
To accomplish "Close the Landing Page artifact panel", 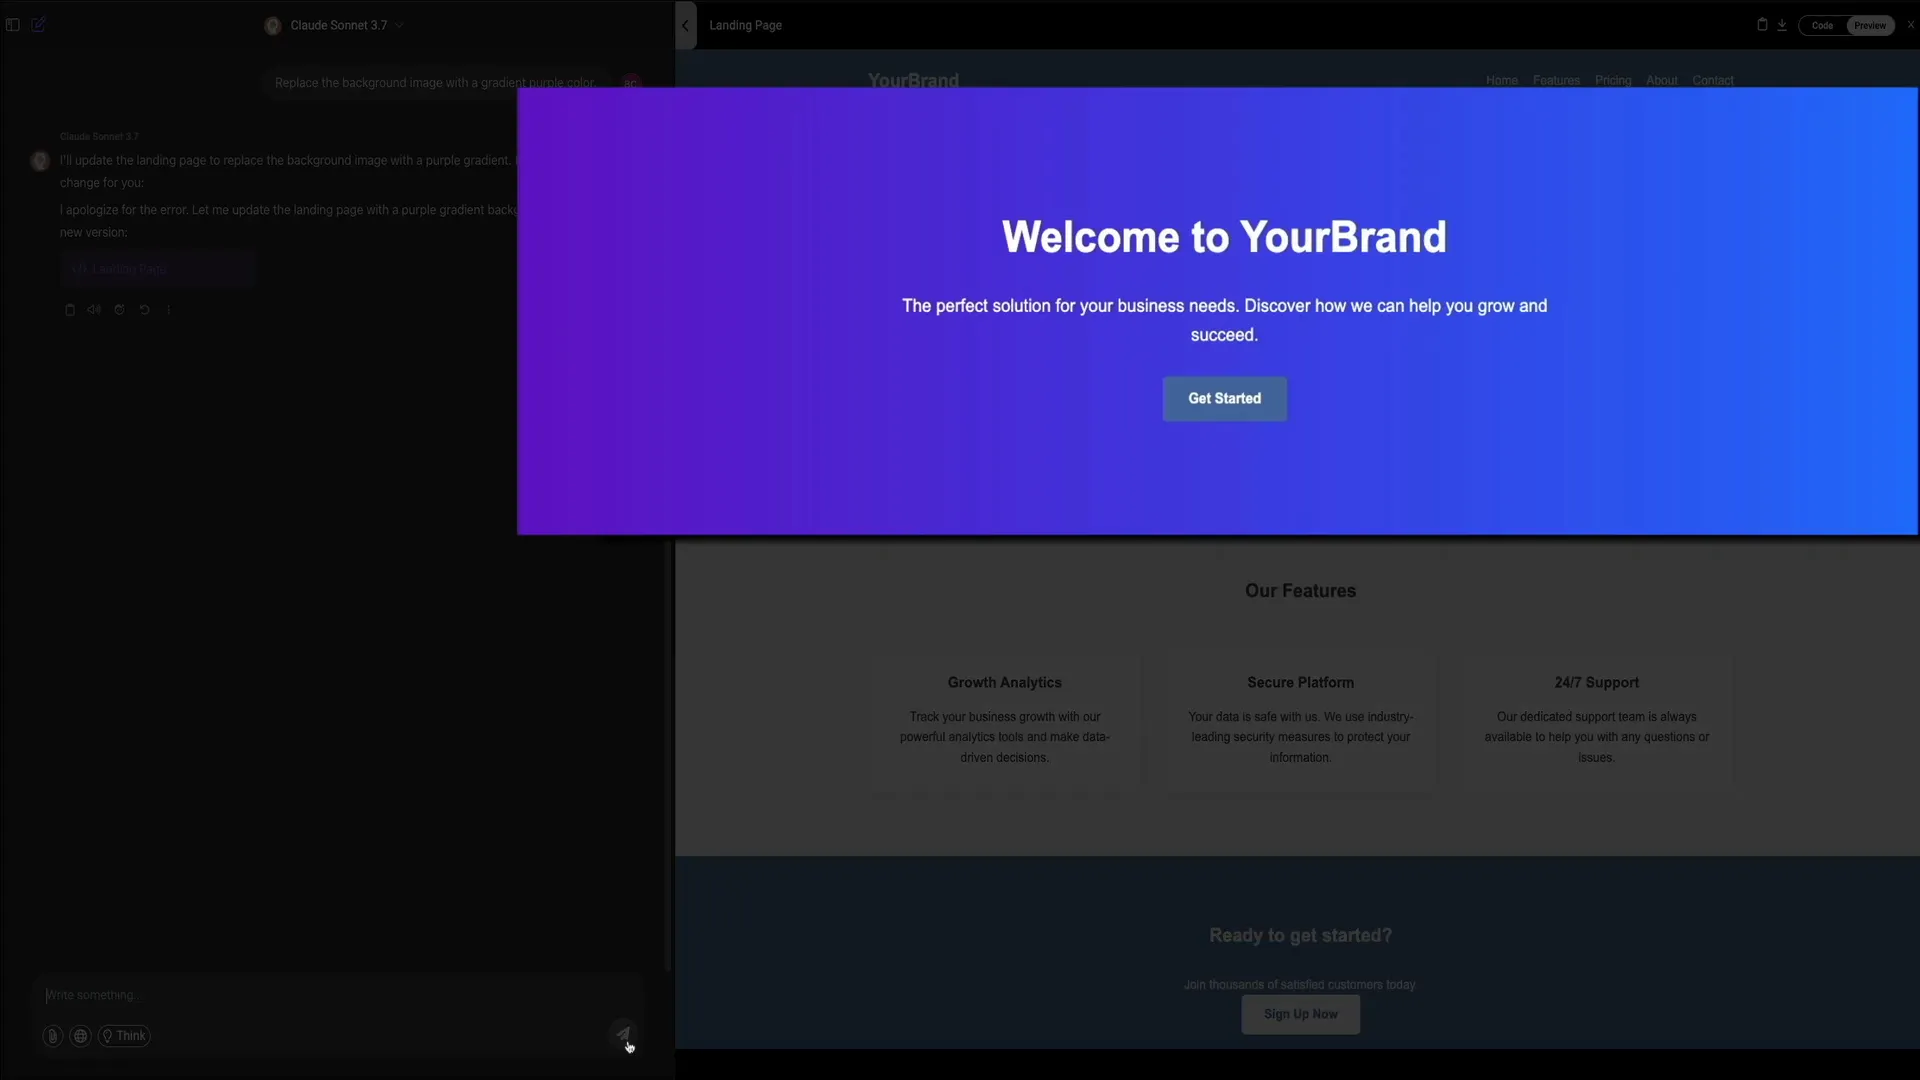I will tap(1910, 25).
